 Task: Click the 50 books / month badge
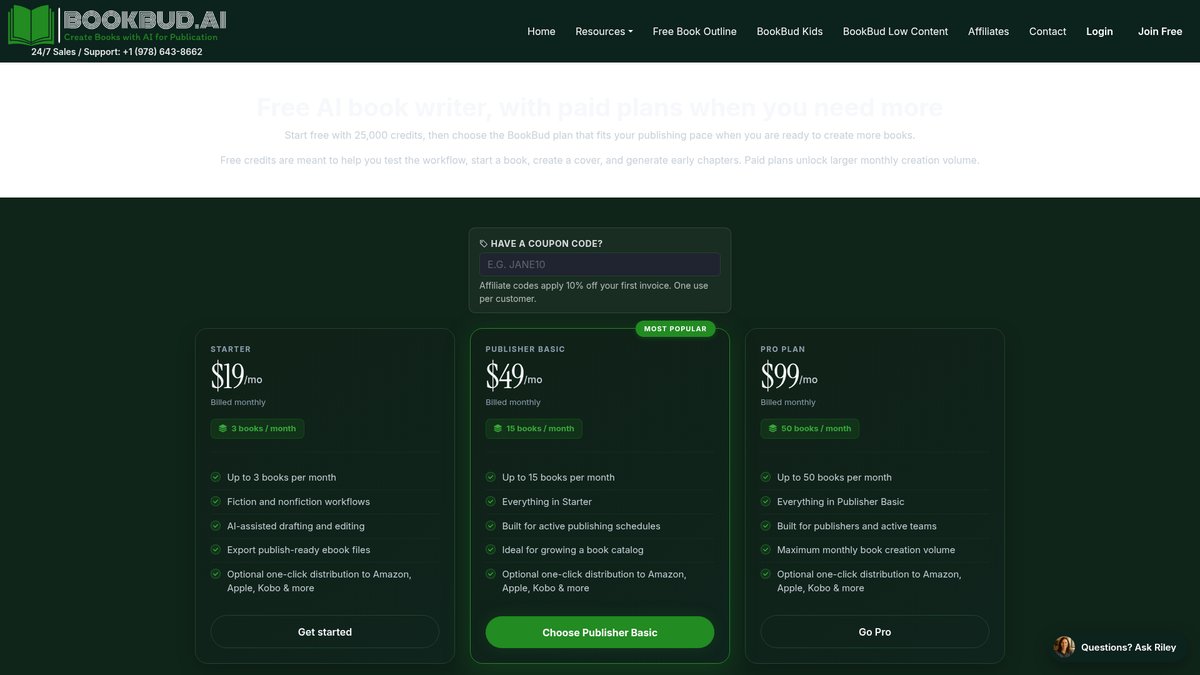click(x=810, y=428)
